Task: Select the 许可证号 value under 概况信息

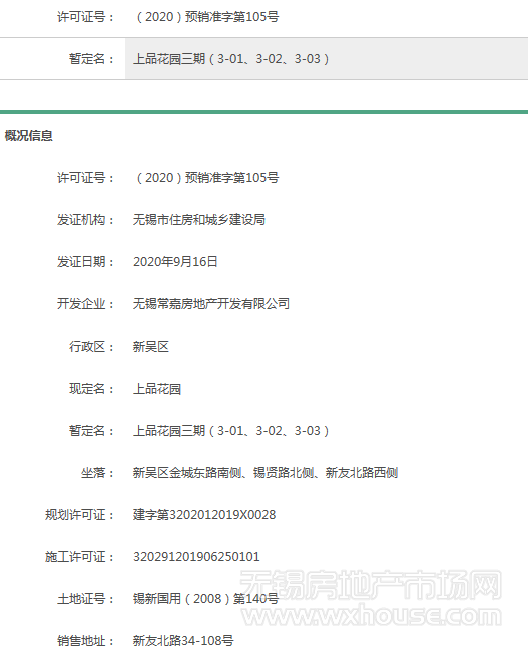Action: (206, 178)
